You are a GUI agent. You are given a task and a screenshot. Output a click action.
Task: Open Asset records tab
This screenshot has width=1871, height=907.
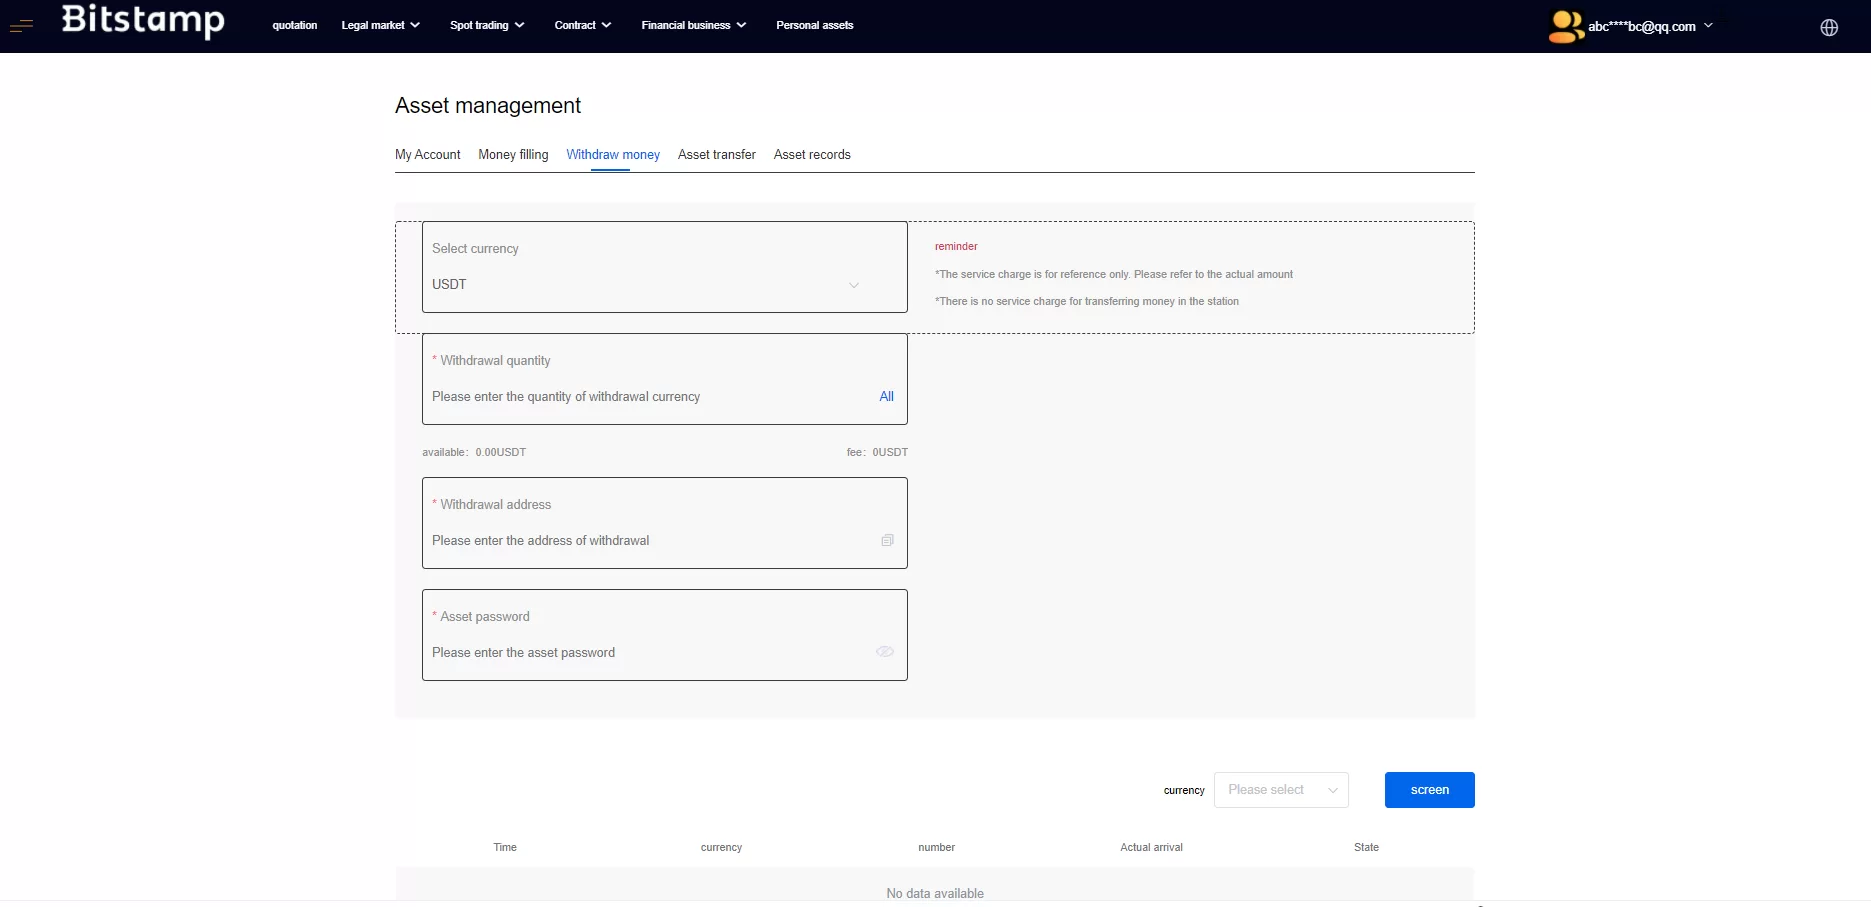click(x=812, y=154)
